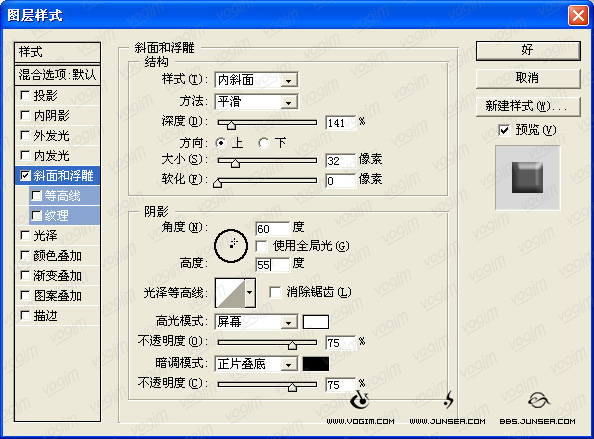This screenshot has height=439, width=594.
Task: Select the 下 direction radio button
Action: pos(263,143)
